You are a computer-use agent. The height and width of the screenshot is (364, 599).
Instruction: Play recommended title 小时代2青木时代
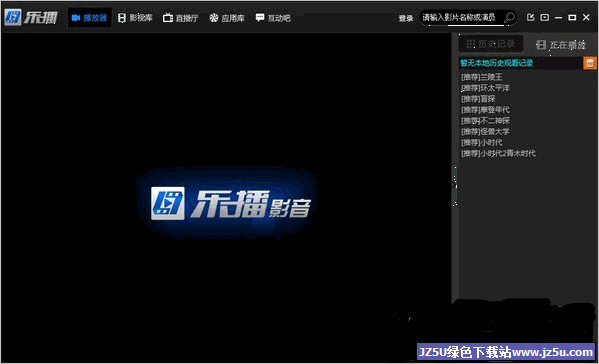[x=498, y=154]
